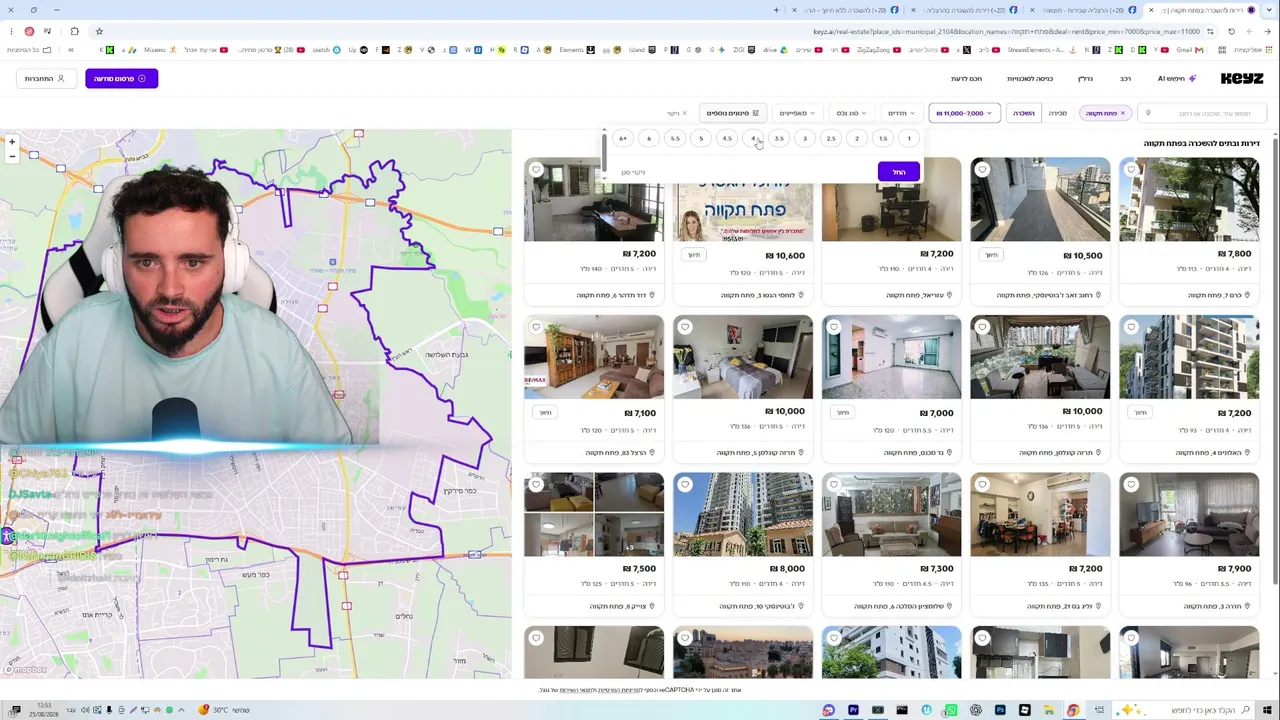The height and width of the screenshot is (720, 1280).
Task: Open File Explorer from the taskbar
Action: tap(1048, 710)
